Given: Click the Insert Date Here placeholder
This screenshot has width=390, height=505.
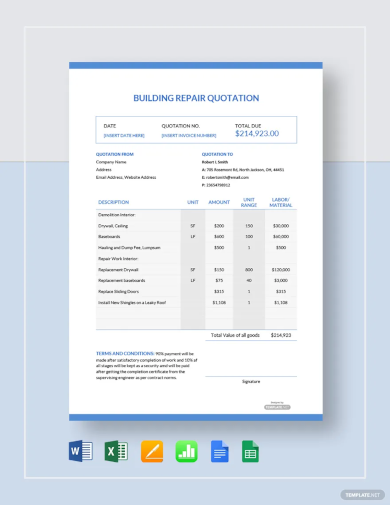Looking at the screenshot, I should [x=124, y=135].
